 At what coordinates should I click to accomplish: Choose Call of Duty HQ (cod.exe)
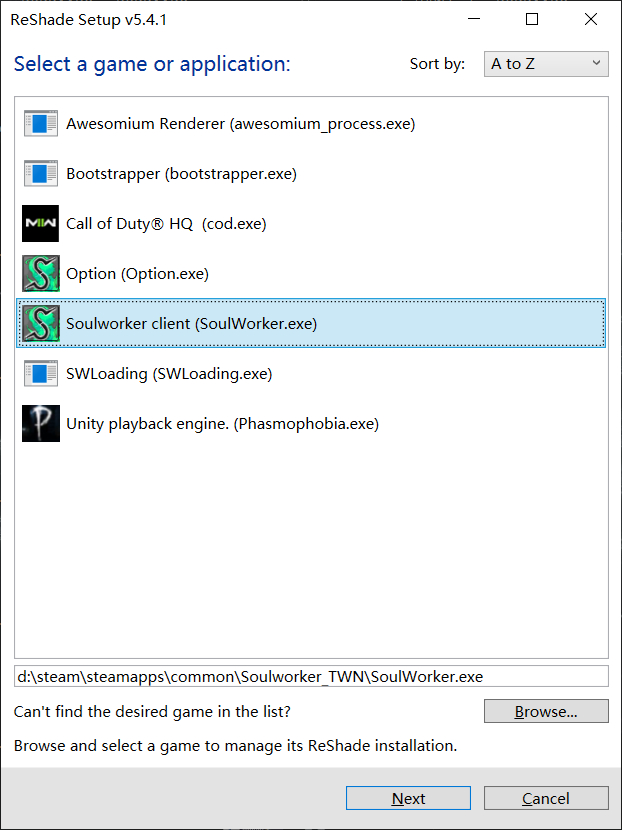pyautogui.click(x=166, y=224)
